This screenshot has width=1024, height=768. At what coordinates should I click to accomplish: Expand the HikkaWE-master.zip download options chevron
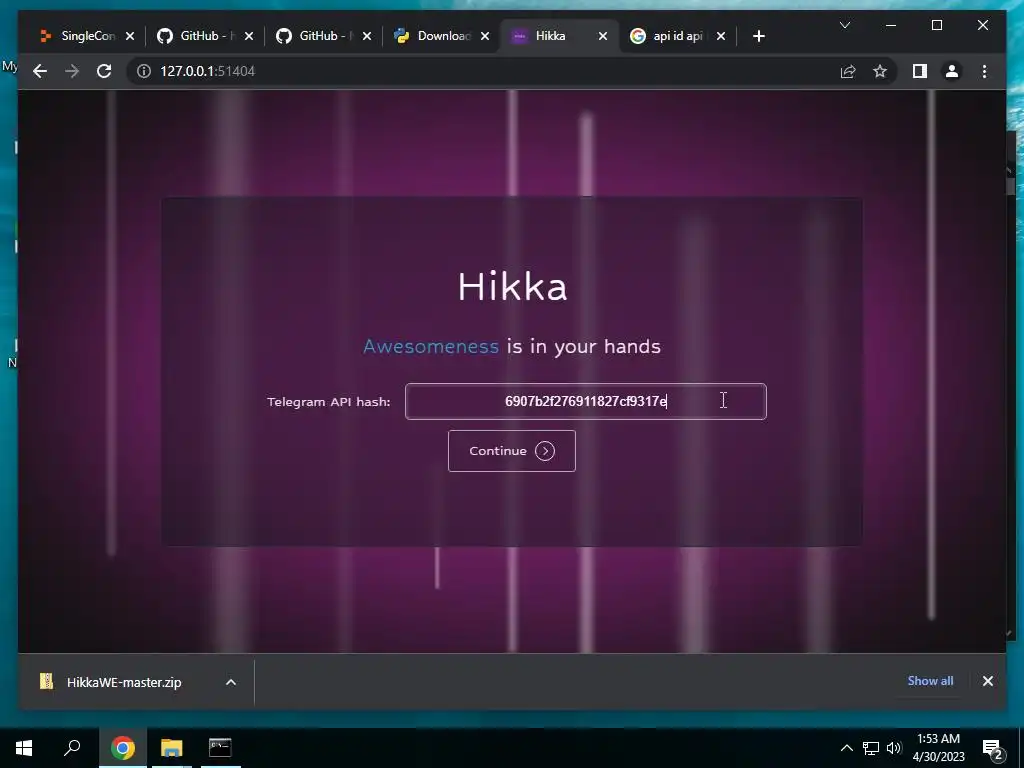[231, 682]
